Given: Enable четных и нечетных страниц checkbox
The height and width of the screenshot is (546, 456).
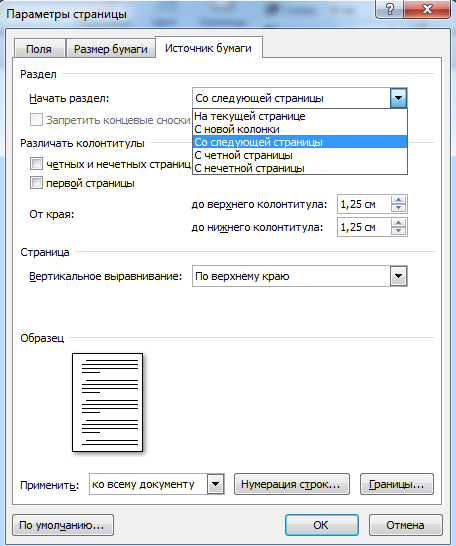Looking at the screenshot, I should (37, 164).
